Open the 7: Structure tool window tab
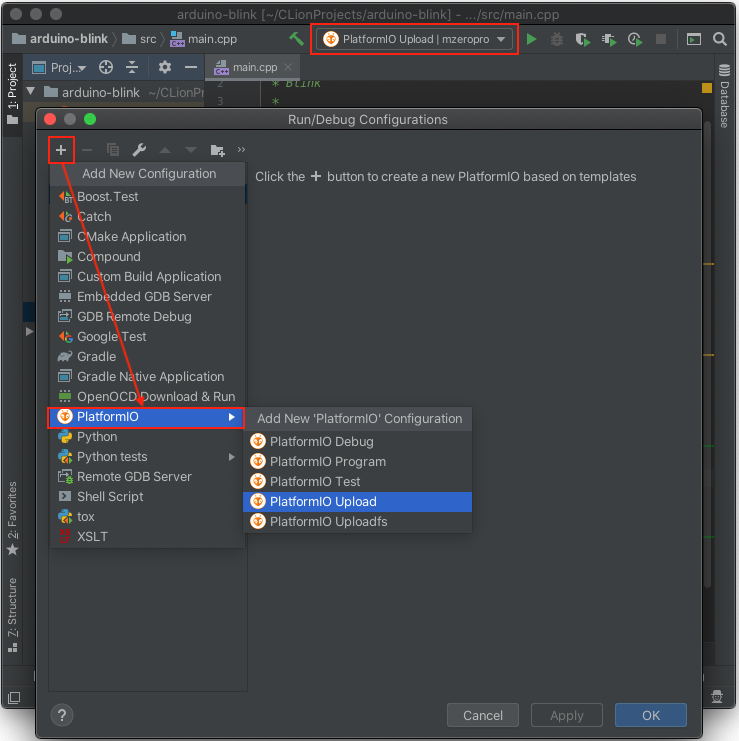 point(12,615)
